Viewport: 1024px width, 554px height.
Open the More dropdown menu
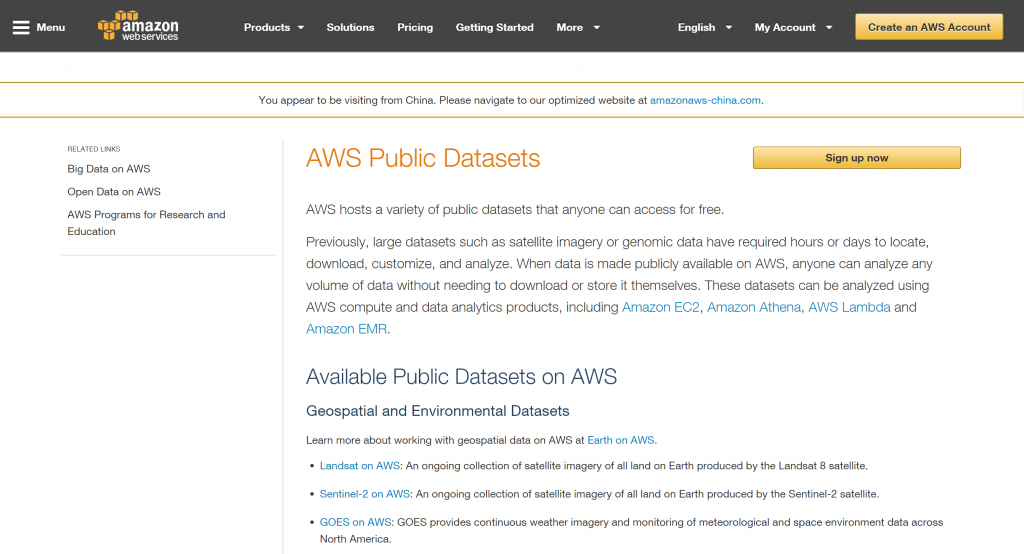pyautogui.click(x=578, y=27)
